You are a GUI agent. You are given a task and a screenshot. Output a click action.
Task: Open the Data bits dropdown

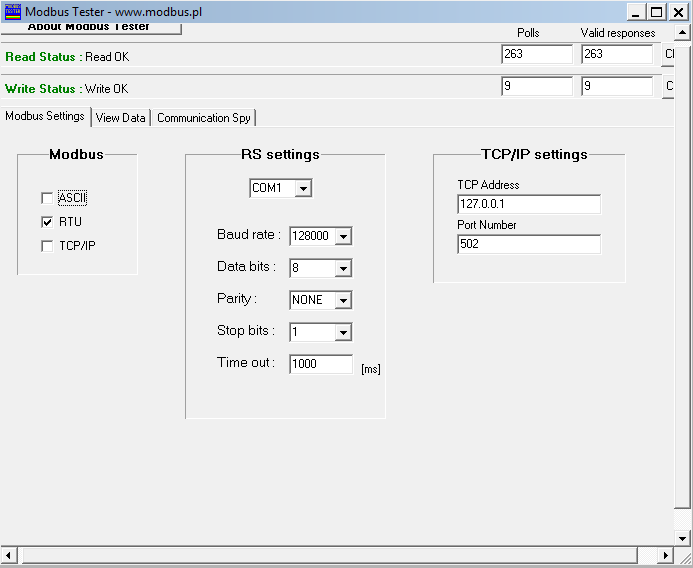343,268
